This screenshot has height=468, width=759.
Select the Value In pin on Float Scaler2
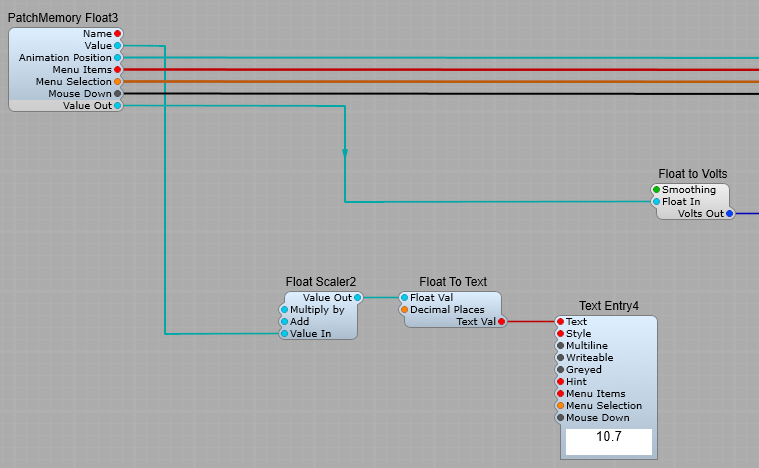[285, 334]
